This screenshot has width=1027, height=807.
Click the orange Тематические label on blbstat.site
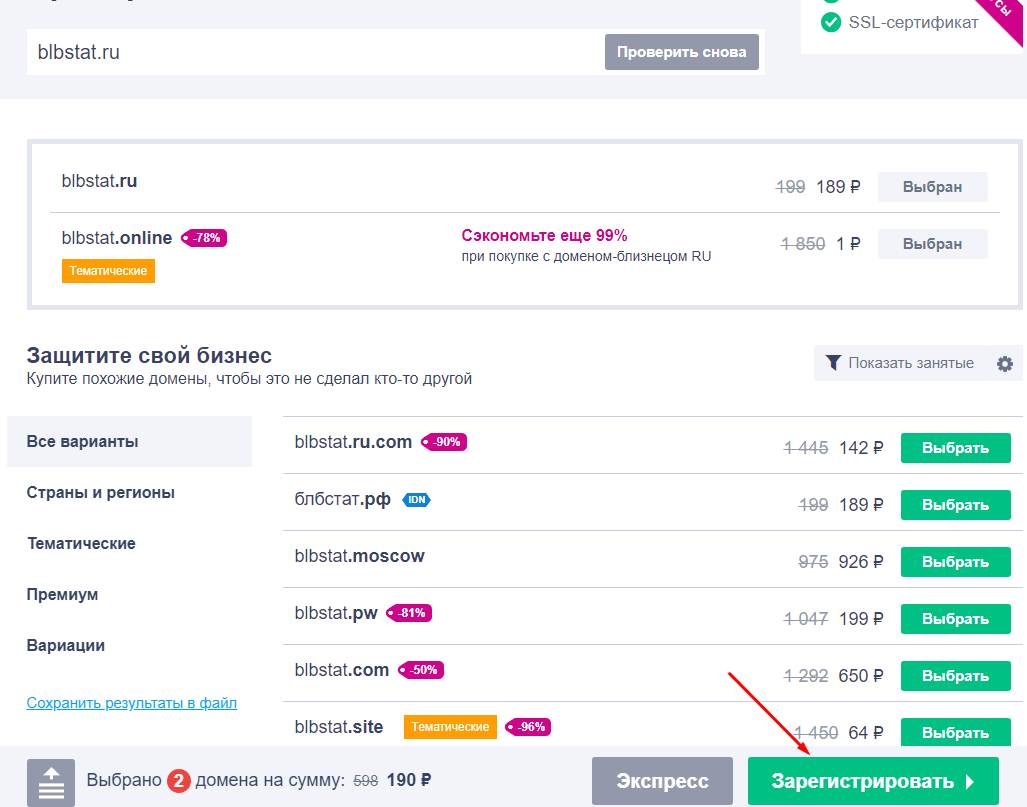450,727
